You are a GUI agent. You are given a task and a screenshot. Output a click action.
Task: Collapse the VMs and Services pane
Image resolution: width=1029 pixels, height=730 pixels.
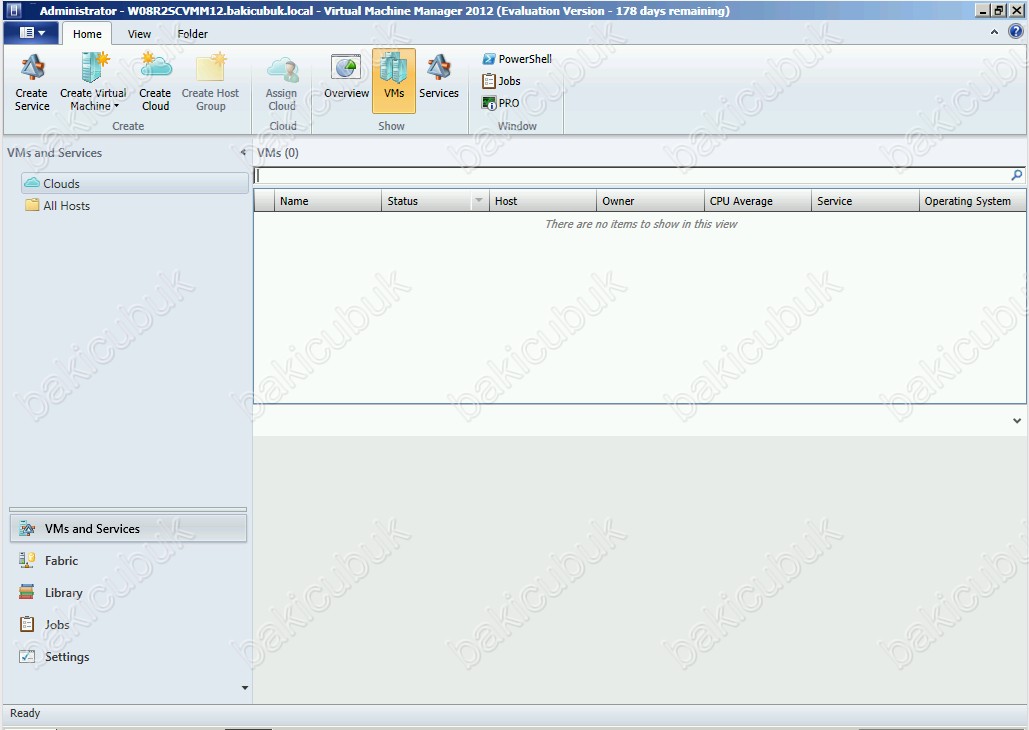244,153
